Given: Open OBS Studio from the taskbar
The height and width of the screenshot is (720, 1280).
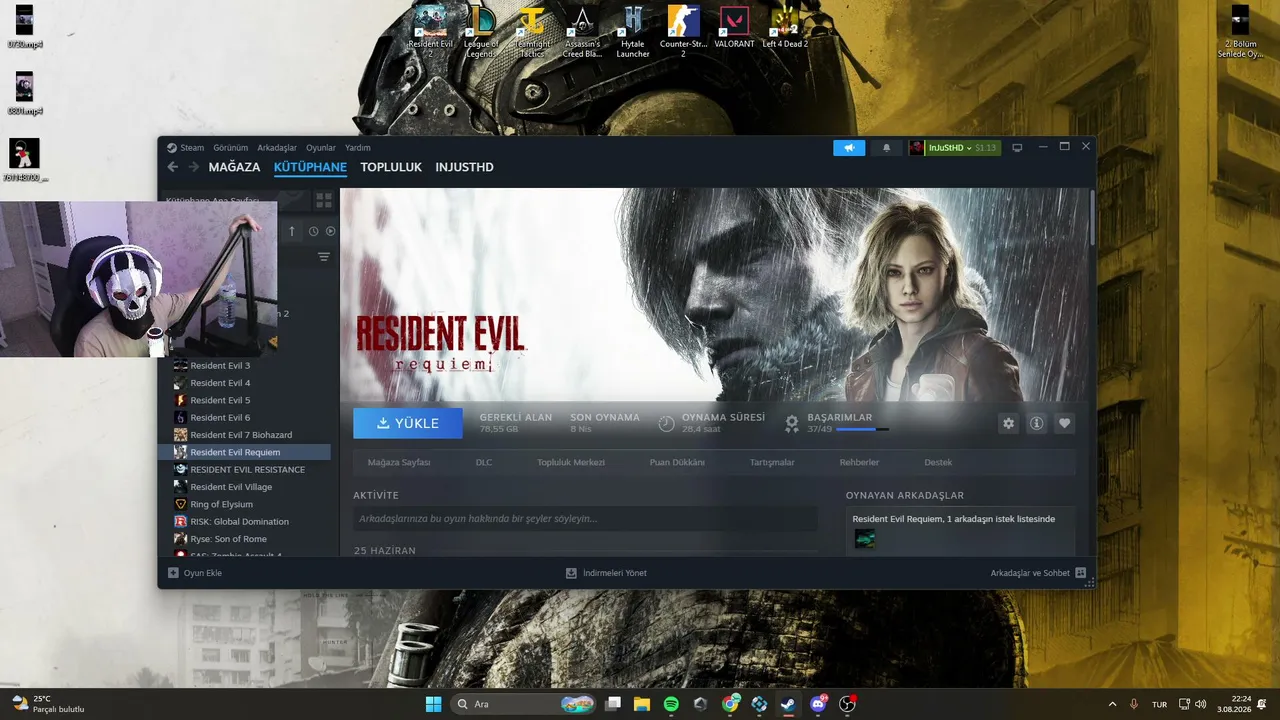Looking at the screenshot, I should [x=848, y=704].
